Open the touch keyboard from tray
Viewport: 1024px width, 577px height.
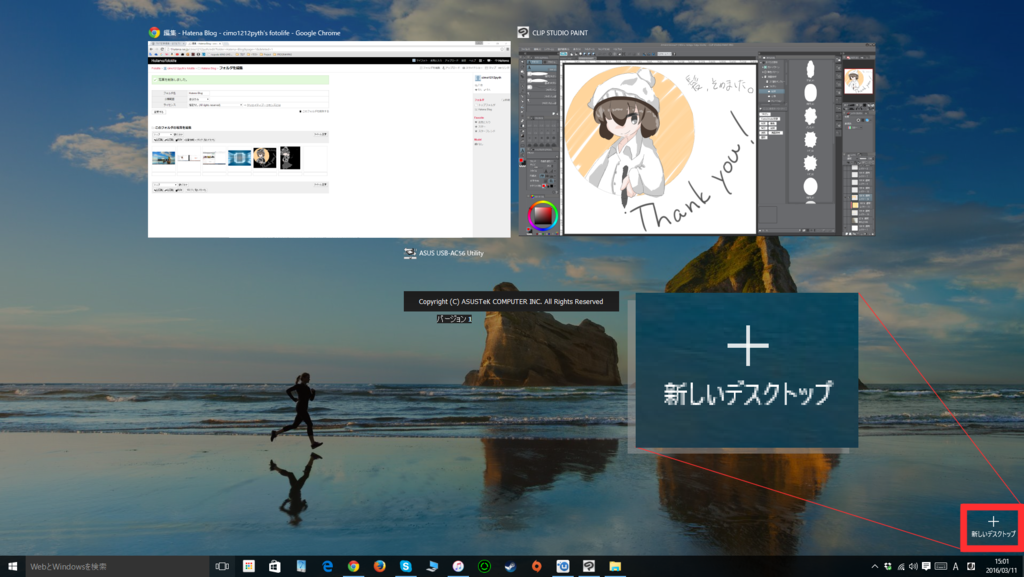[x=941, y=566]
